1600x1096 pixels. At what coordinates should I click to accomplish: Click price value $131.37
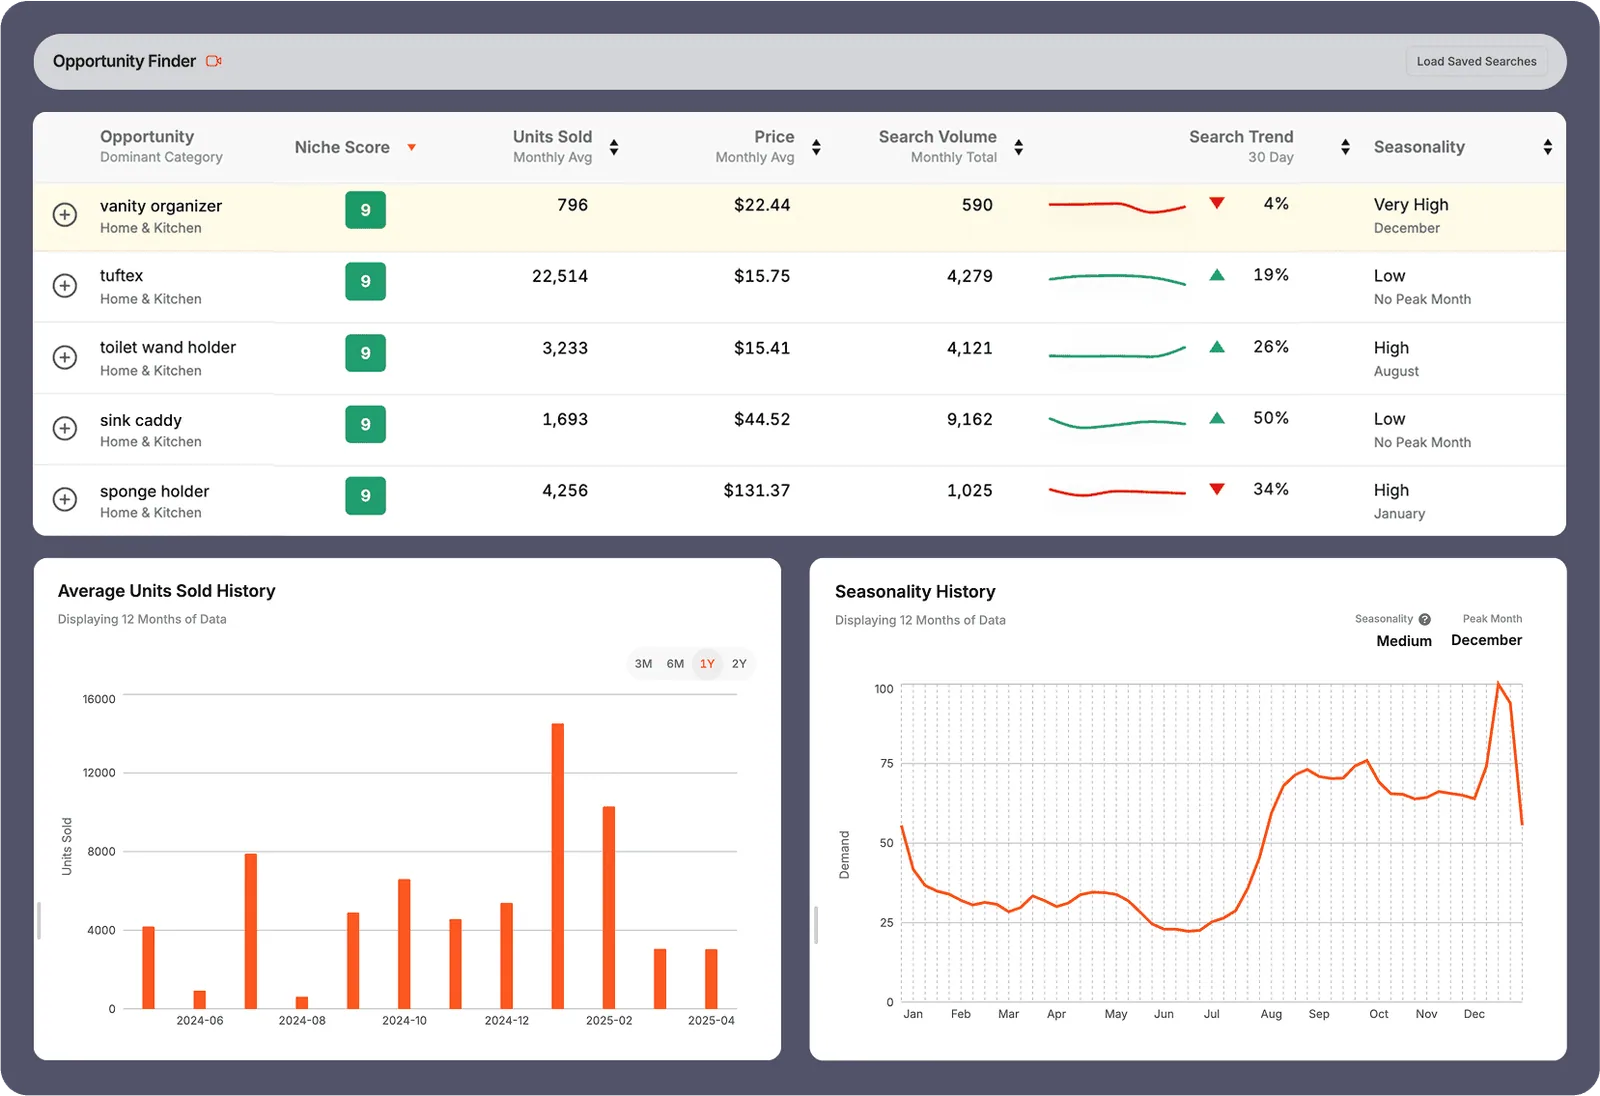[x=757, y=491]
